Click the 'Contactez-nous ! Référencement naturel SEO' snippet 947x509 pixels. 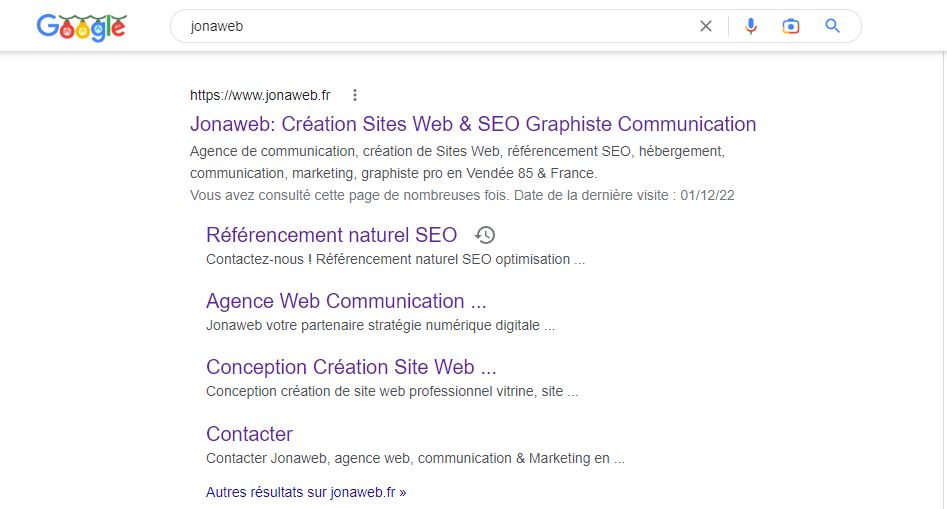[396, 259]
